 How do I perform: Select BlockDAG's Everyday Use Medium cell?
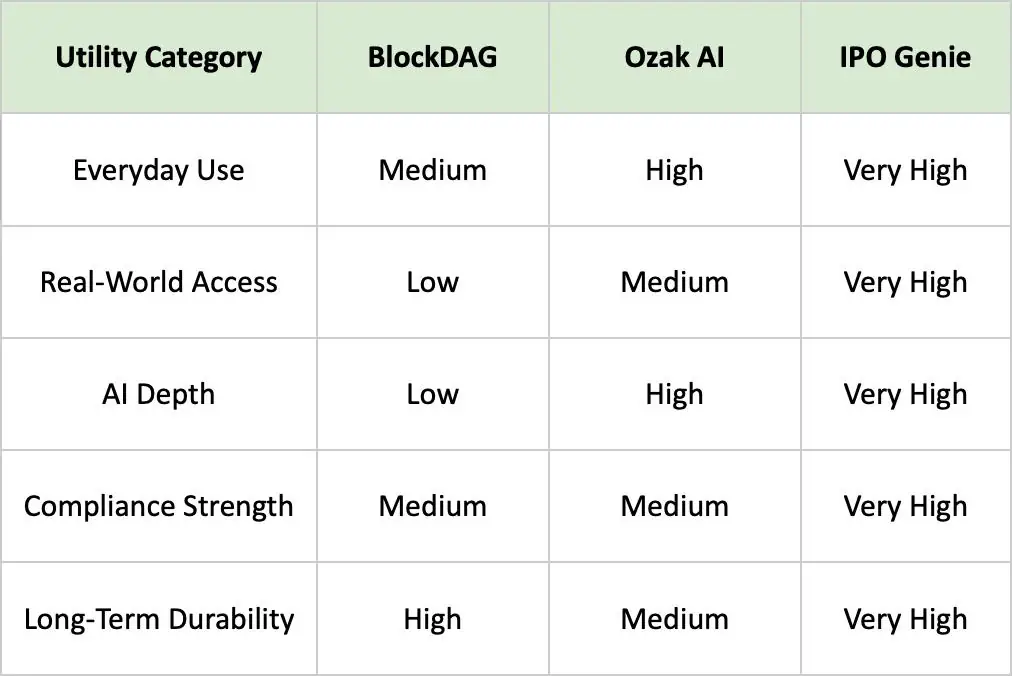[x=432, y=170]
